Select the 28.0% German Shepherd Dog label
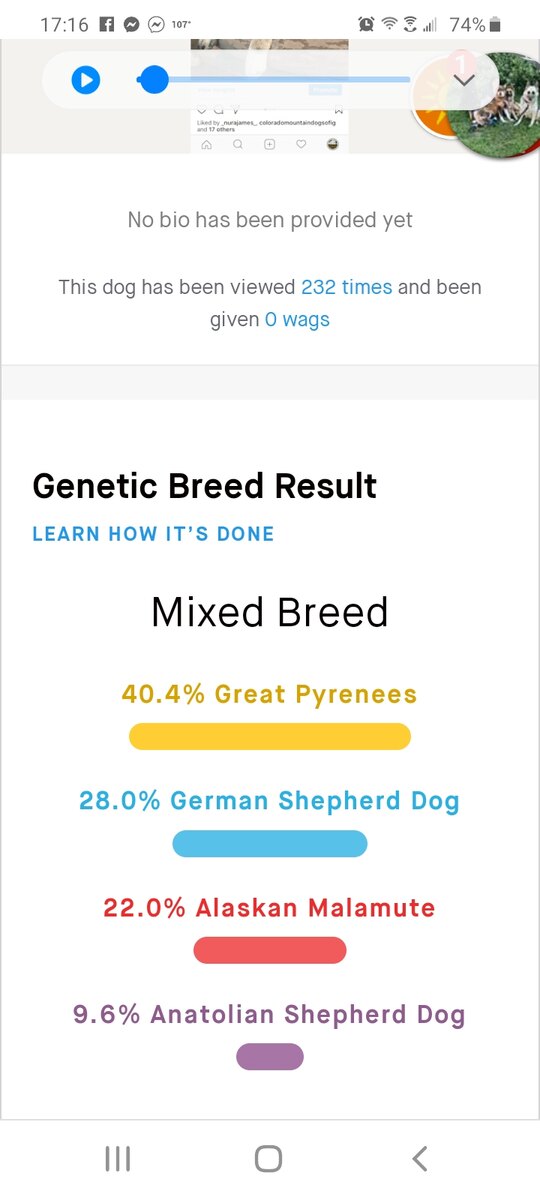This screenshot has height=1200, width=540. [x=270, y=801]
